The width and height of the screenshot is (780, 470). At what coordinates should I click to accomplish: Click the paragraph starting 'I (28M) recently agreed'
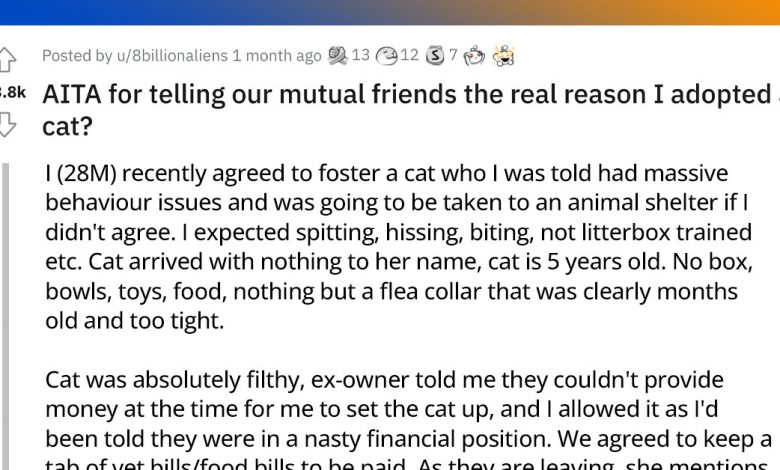(400, 247)
